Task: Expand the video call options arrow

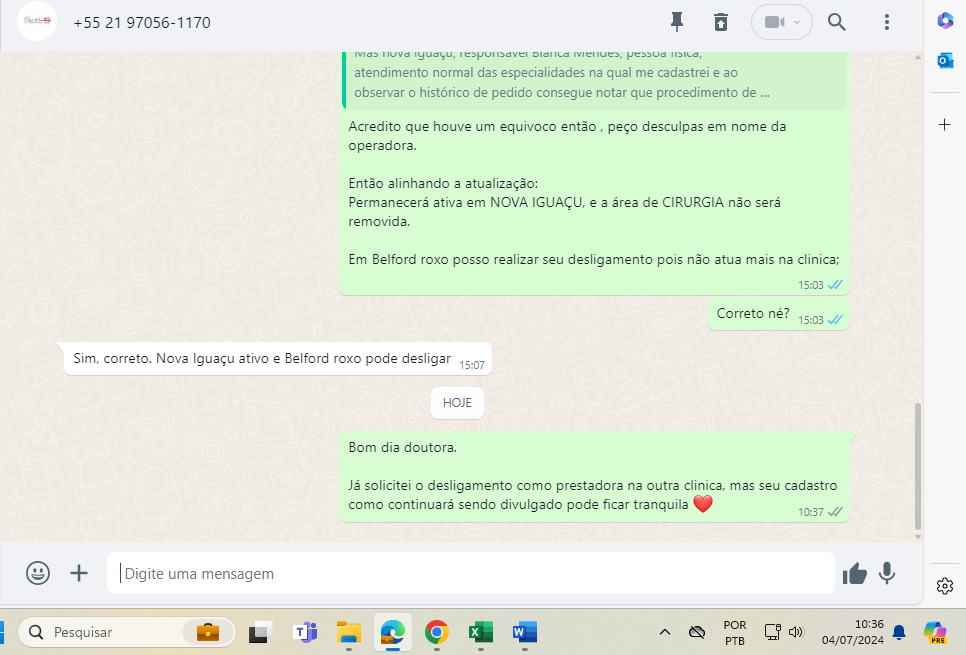Action: tap(797, 22)
